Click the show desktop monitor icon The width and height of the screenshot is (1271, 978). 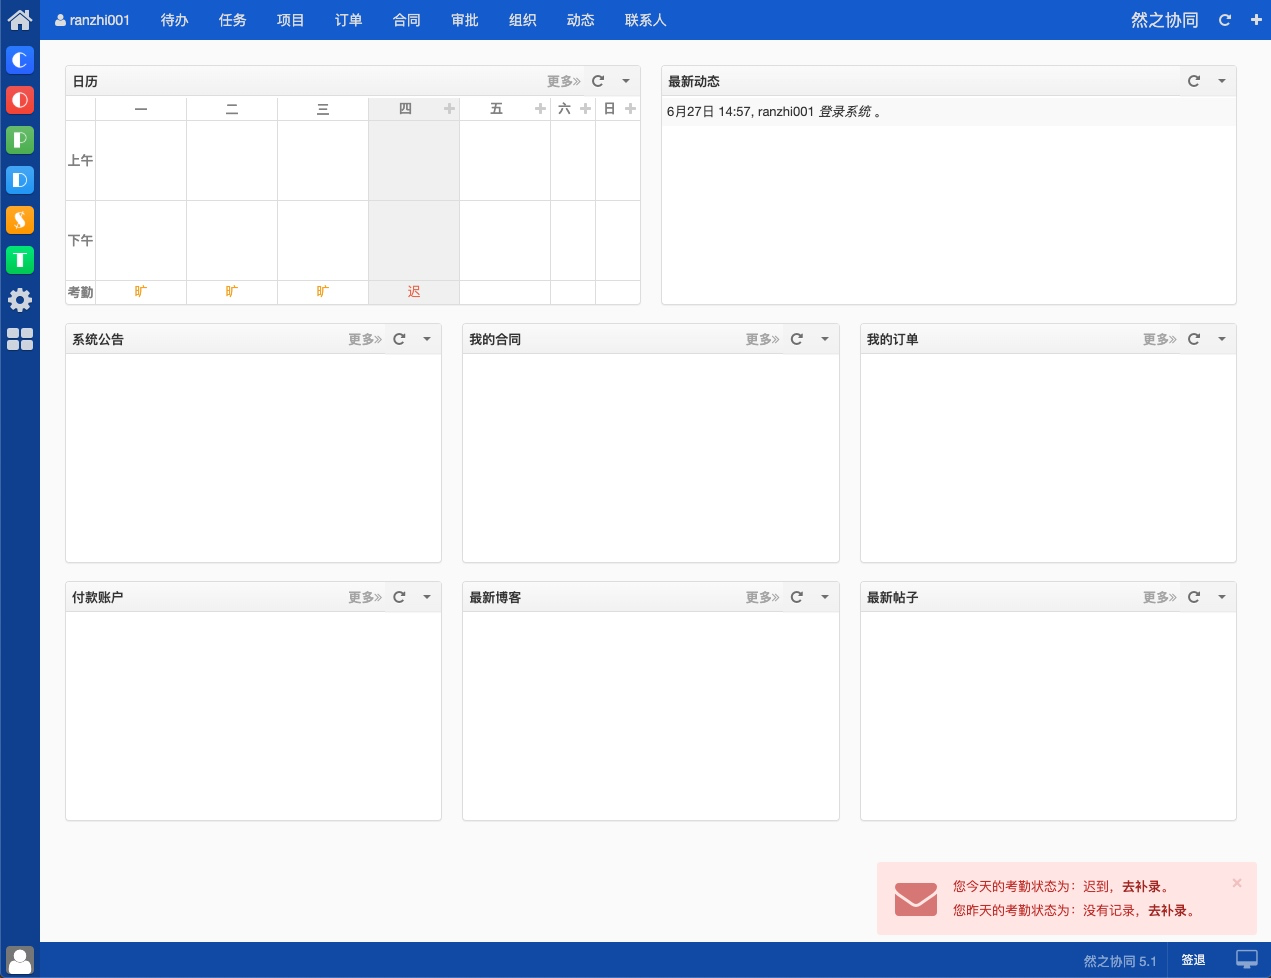[x=1247, y=959]
